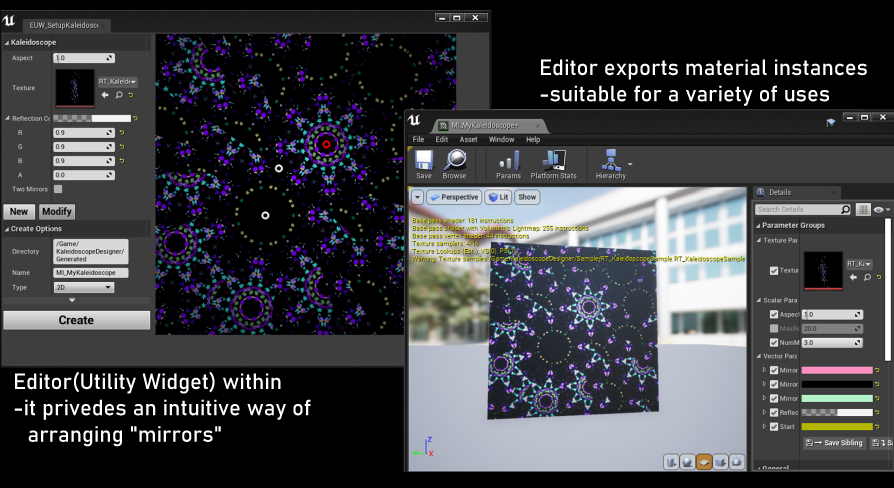Screen dimensions: 894x488
Task: Expand advanced options arrow below Type
Action: [x=72, y=300]
